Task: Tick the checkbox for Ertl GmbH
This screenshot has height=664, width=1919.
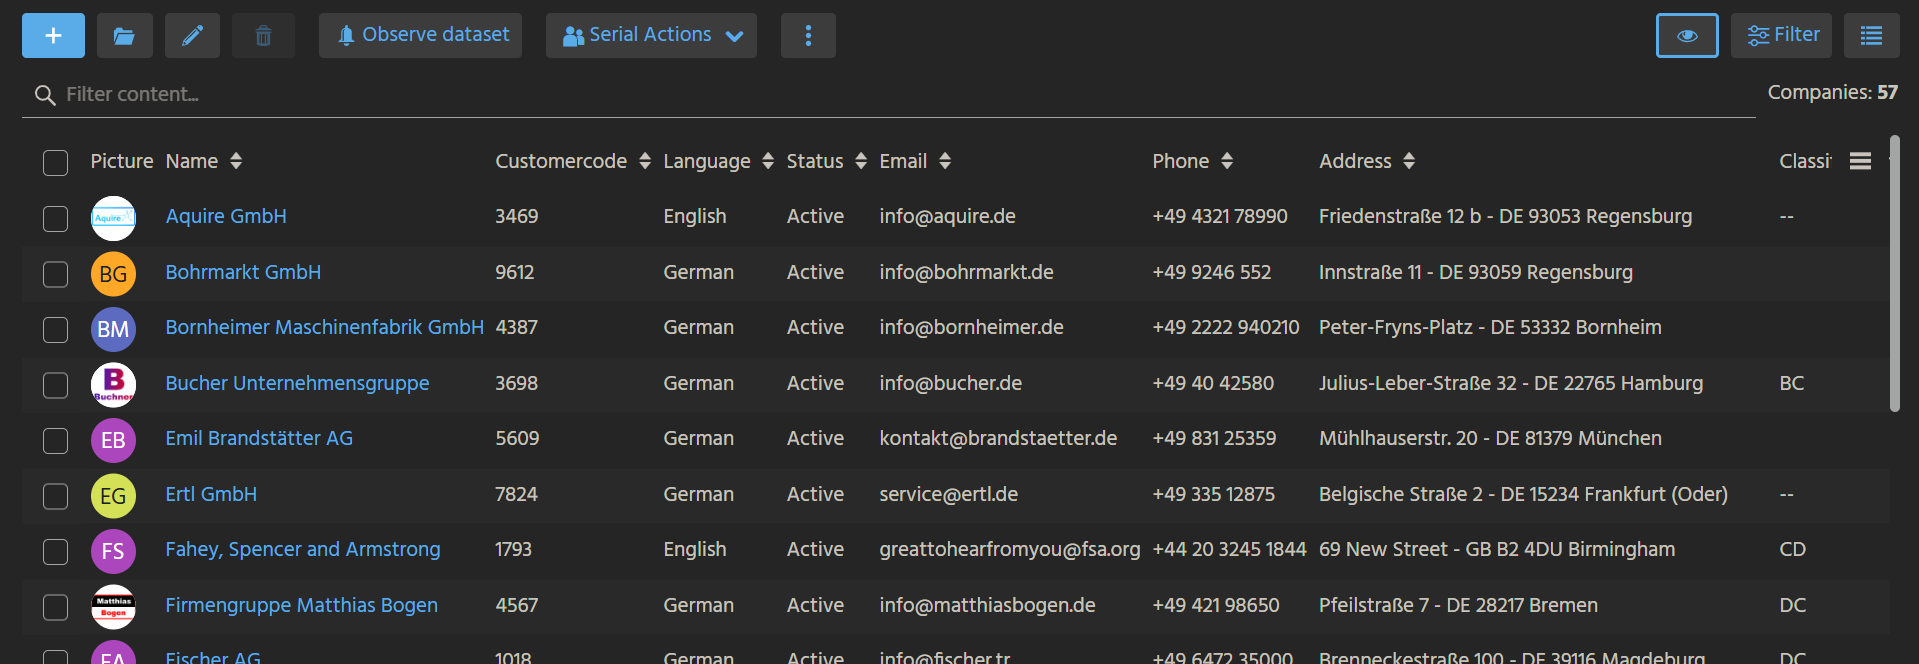Action: [56, 496]
